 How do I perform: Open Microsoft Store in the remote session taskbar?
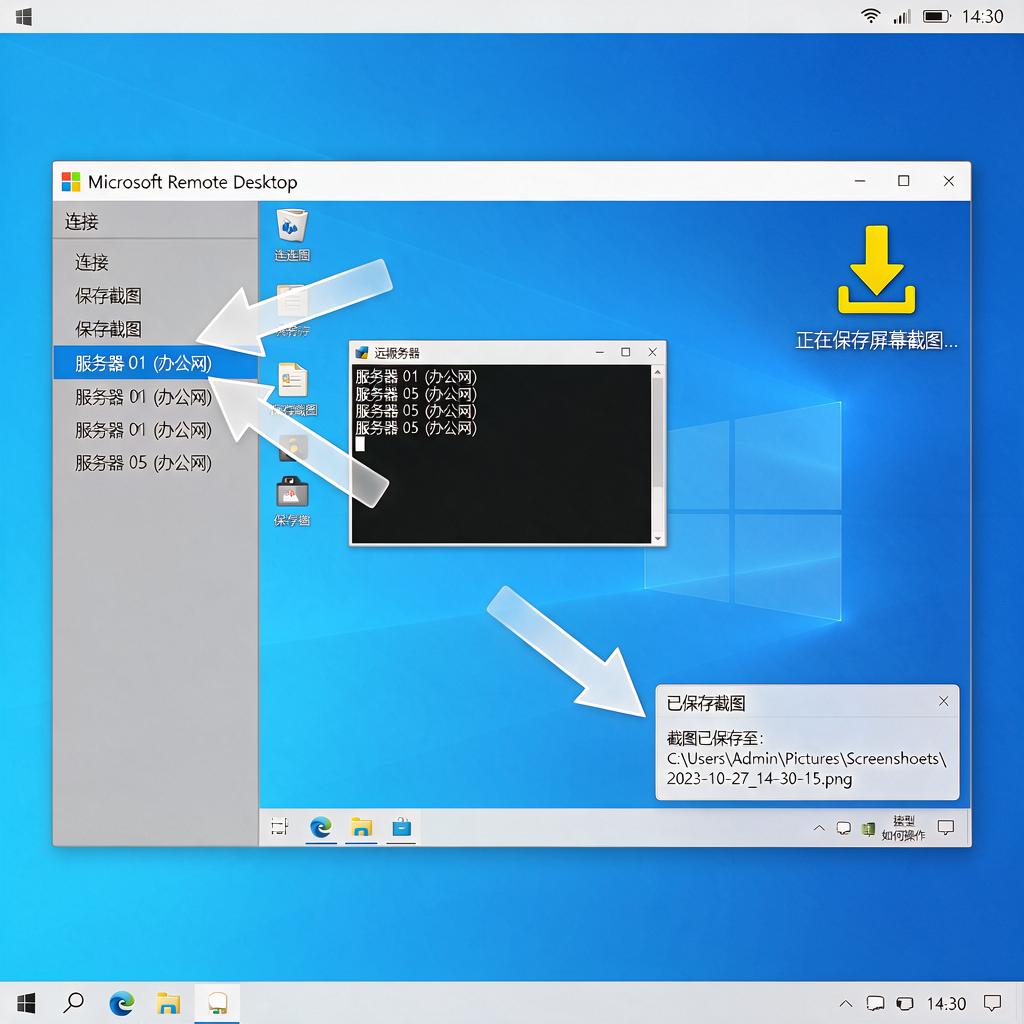tap(401, 827)
